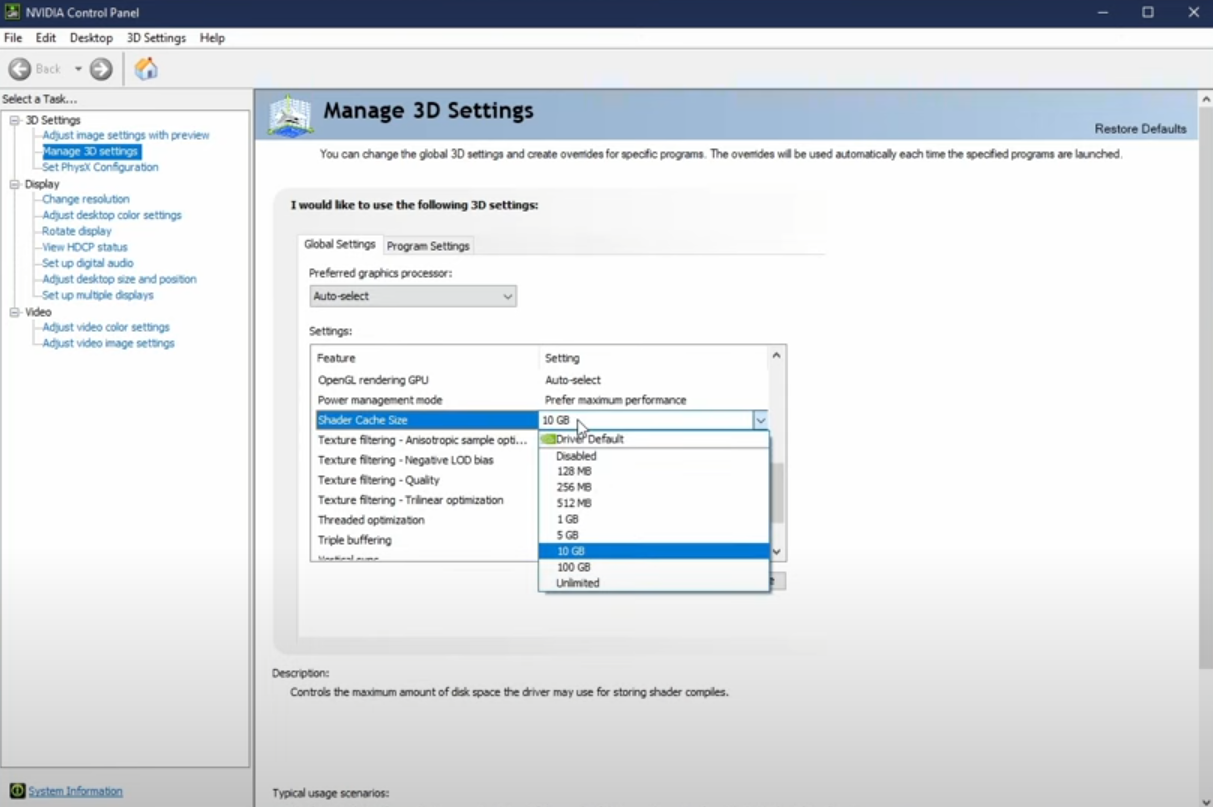Click Shader Cache Size dropdown arrow
The image size is (1213, 807).
(x=761, y=420)
